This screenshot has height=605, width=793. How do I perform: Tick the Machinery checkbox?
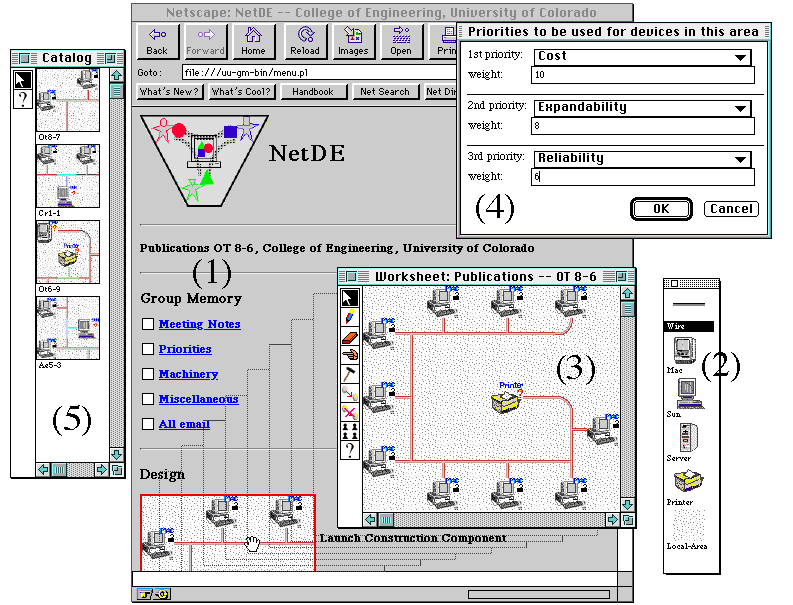(148, 374)
